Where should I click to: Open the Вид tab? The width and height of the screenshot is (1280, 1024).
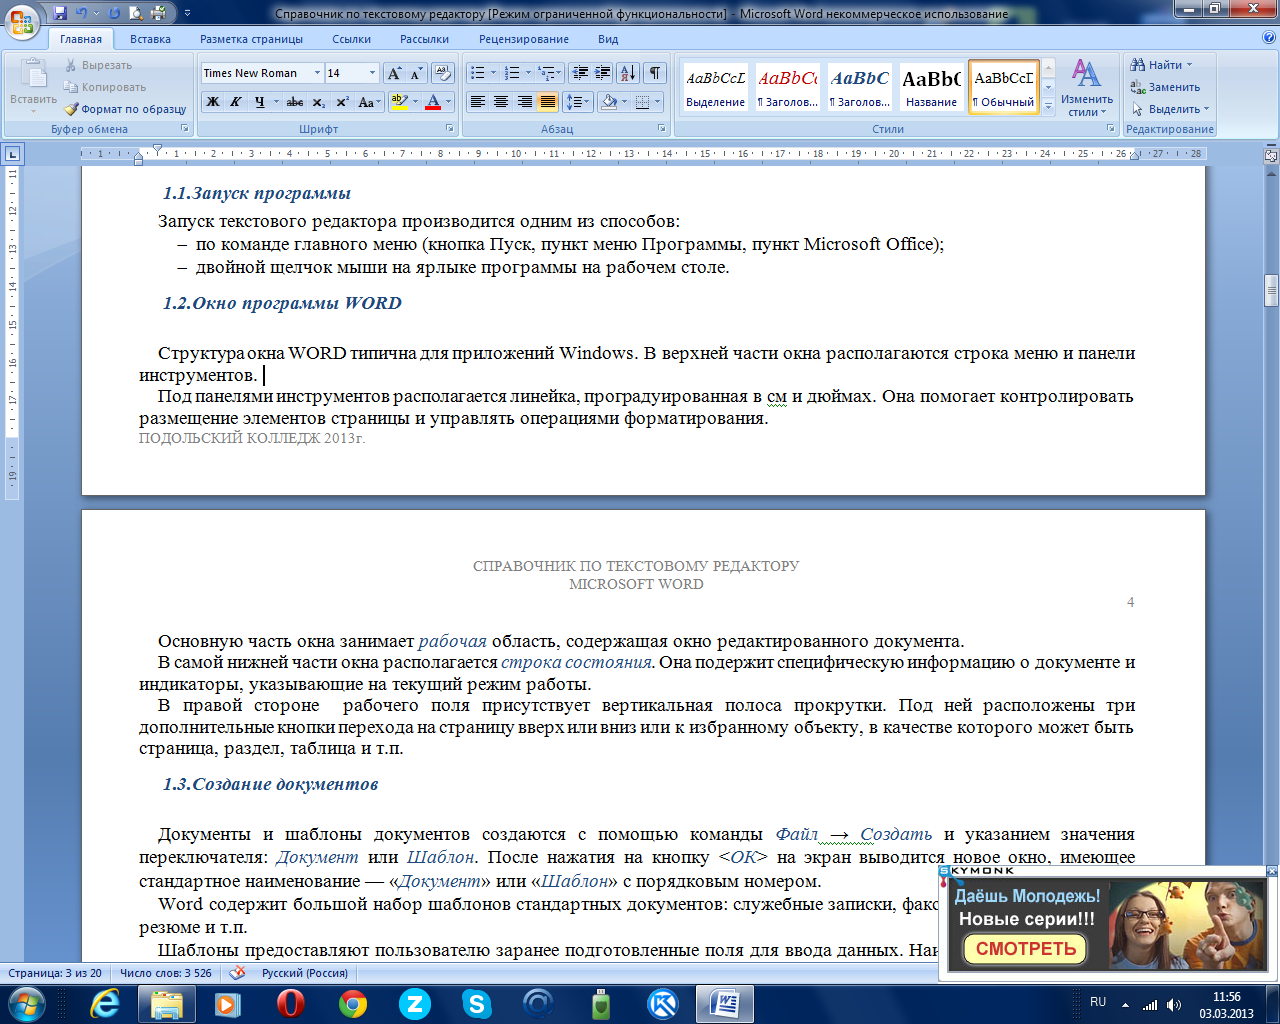pos(608,39)
